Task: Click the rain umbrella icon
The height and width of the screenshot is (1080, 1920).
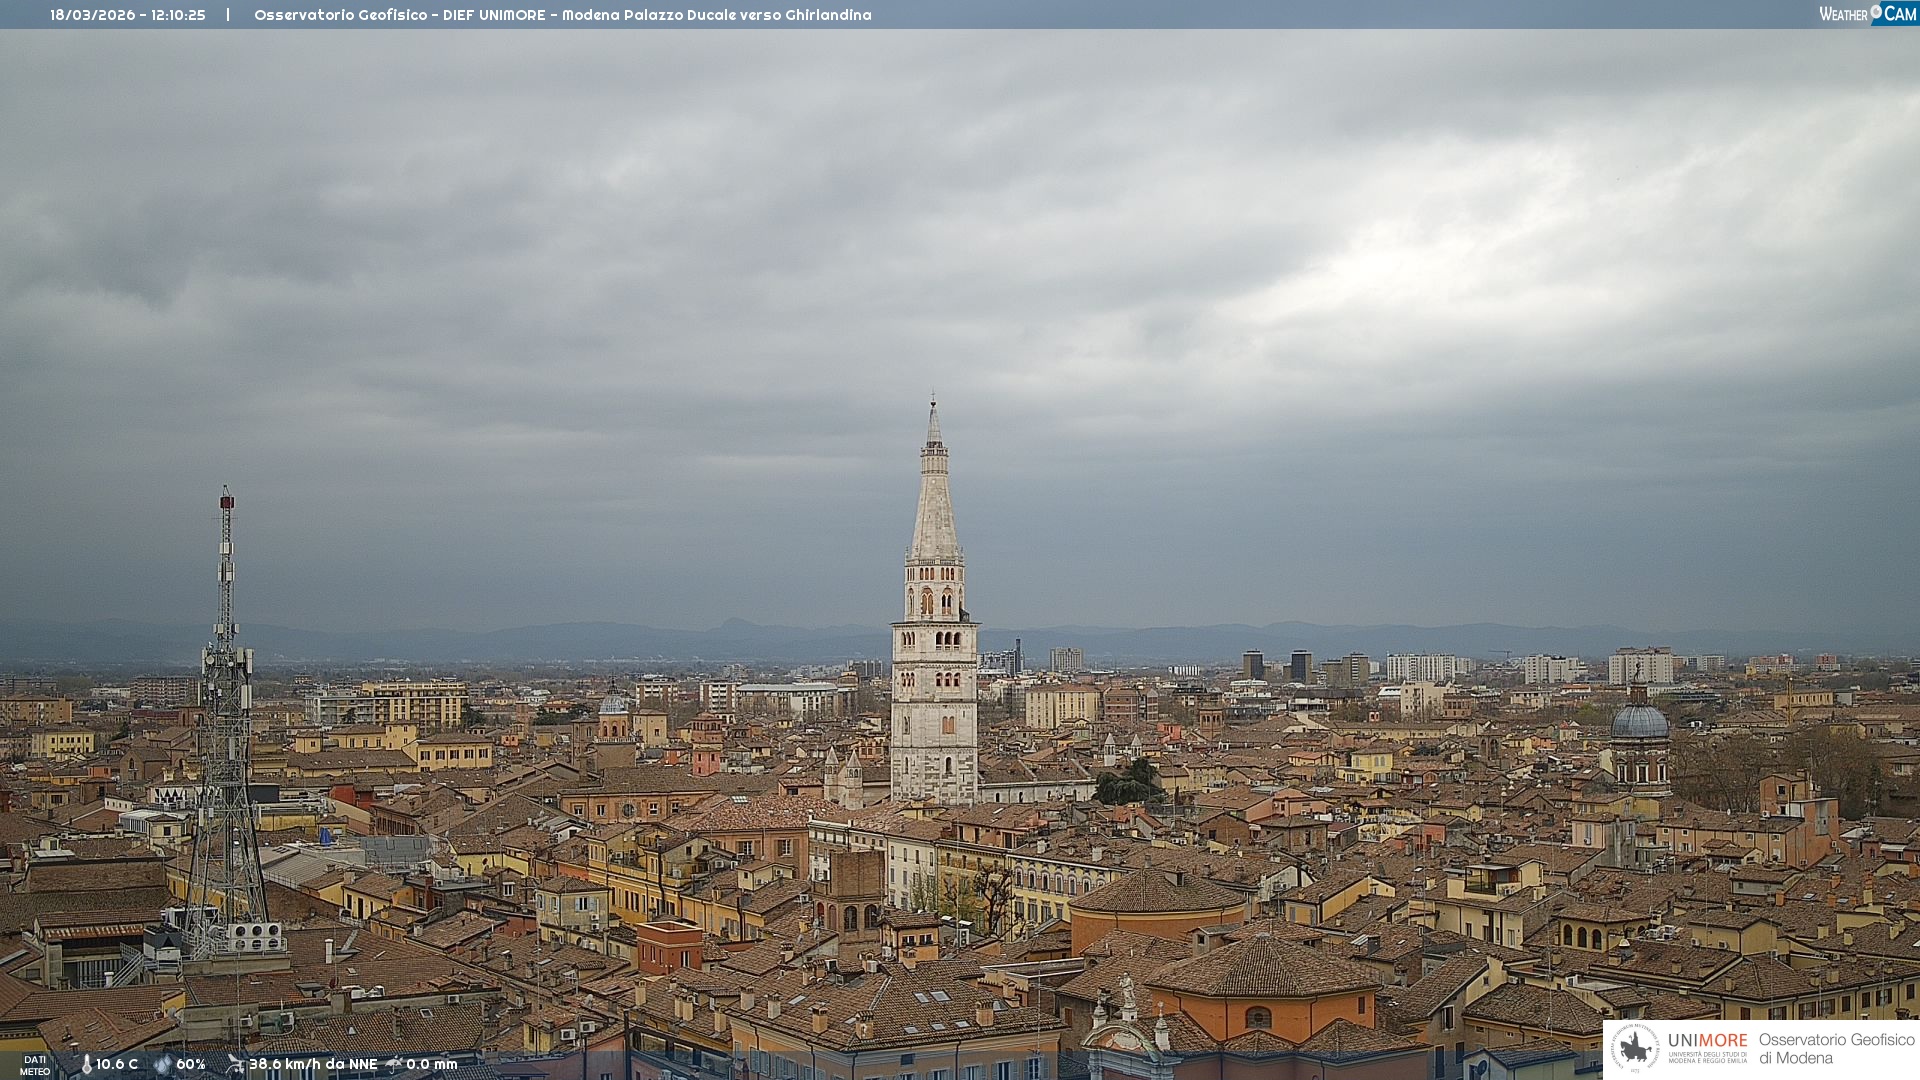Action: 394,1064
